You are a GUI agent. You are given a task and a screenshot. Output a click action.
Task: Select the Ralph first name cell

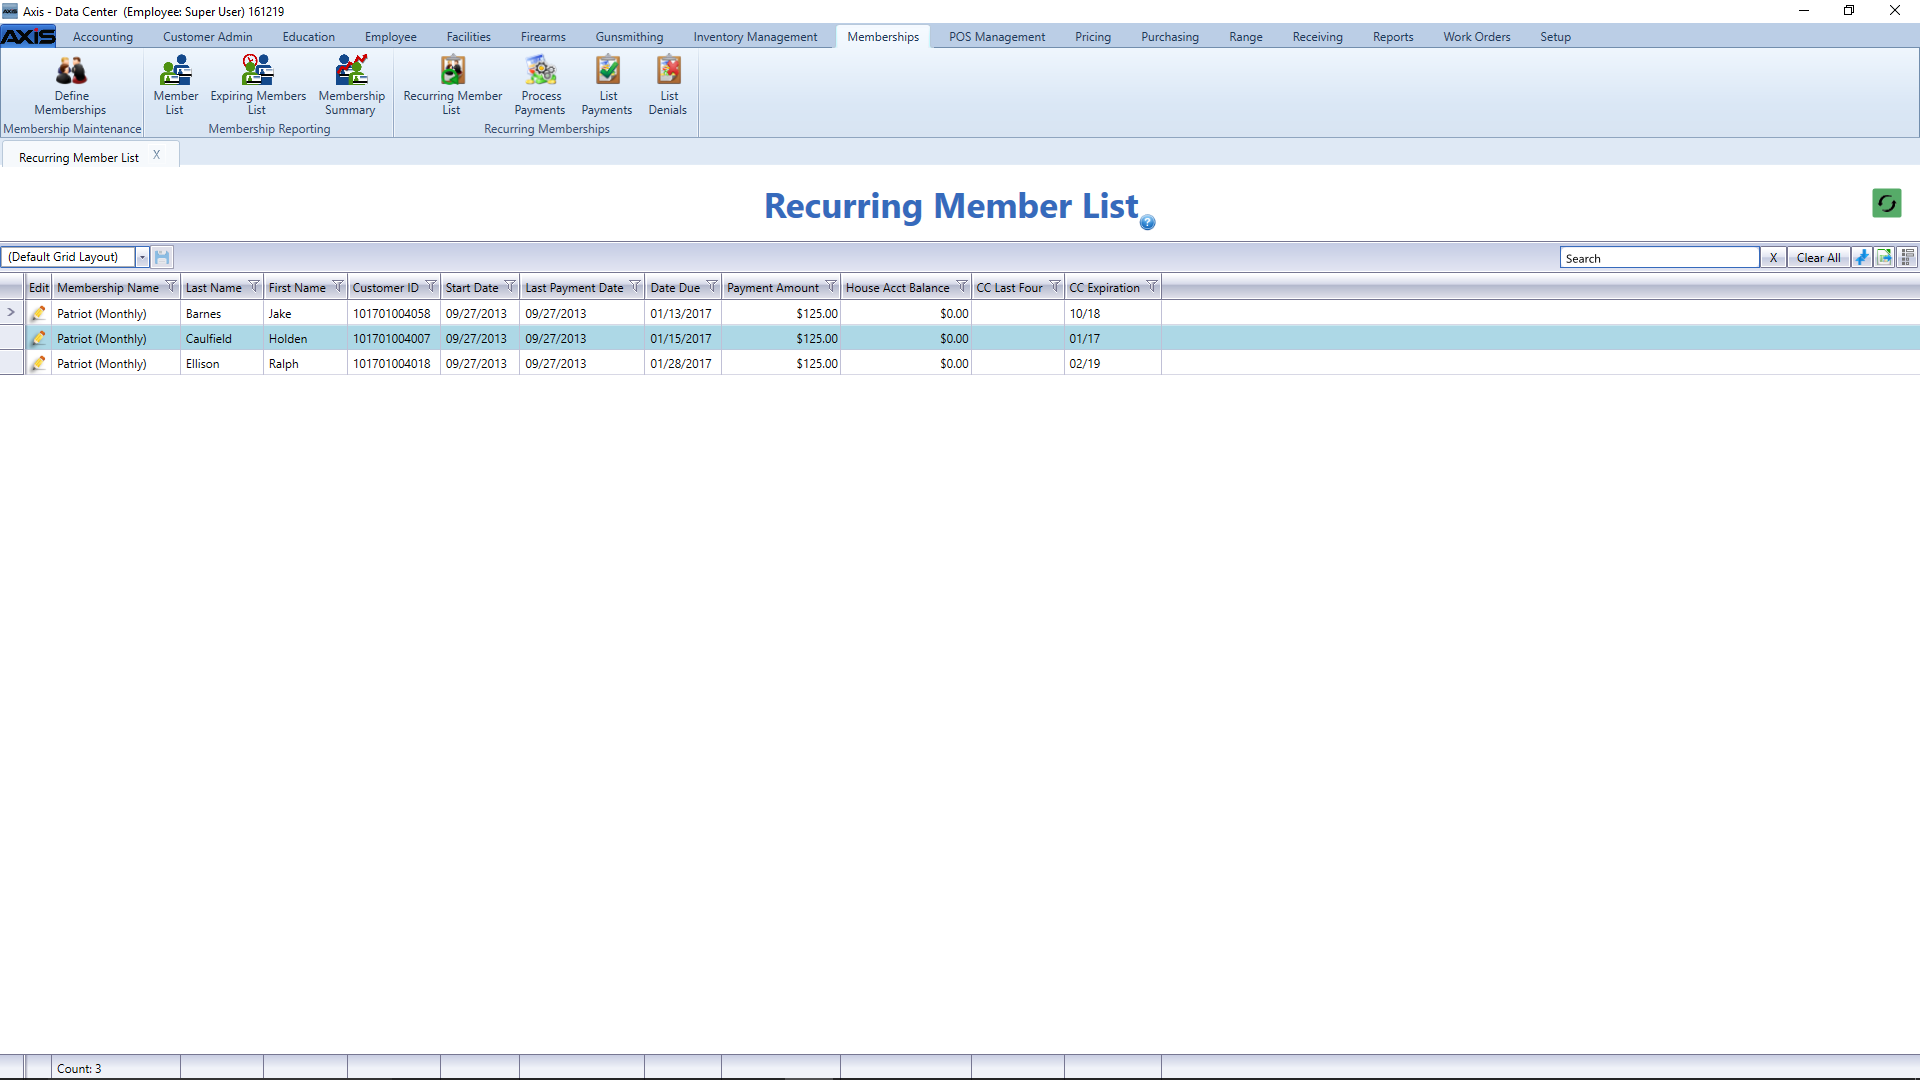pyautogui.click(x=305, y=363)
